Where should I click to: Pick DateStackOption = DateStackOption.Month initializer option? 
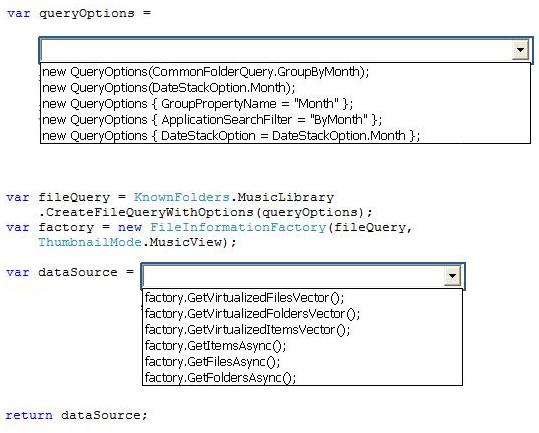(x=285, y=135)
